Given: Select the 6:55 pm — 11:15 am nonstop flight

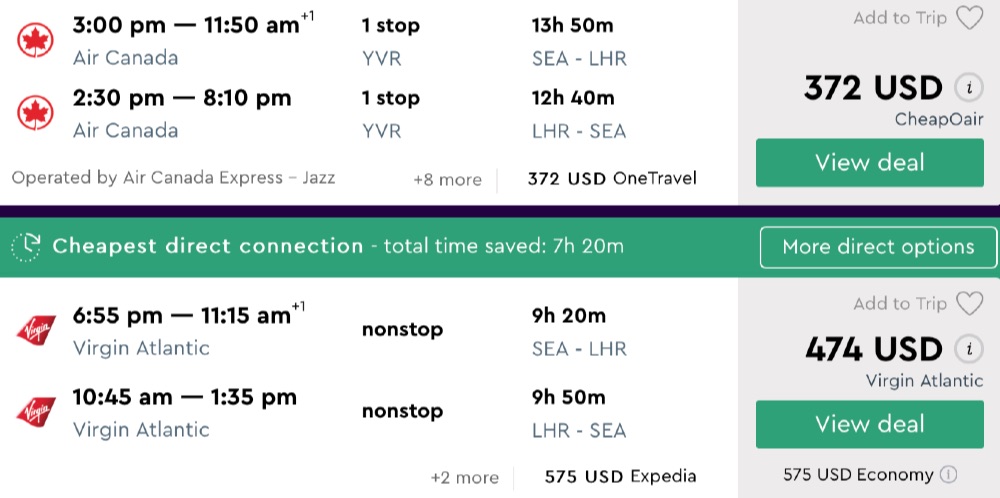Looking at the screenshot, I should 185,316.
